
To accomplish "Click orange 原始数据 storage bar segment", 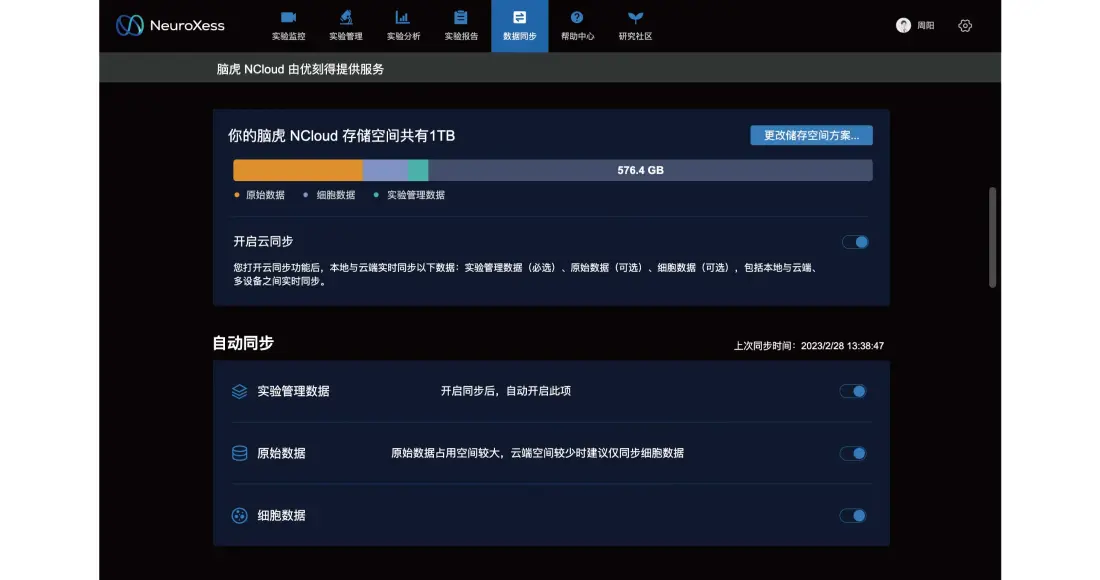I will pyautogui.click(x=297, y=170).
